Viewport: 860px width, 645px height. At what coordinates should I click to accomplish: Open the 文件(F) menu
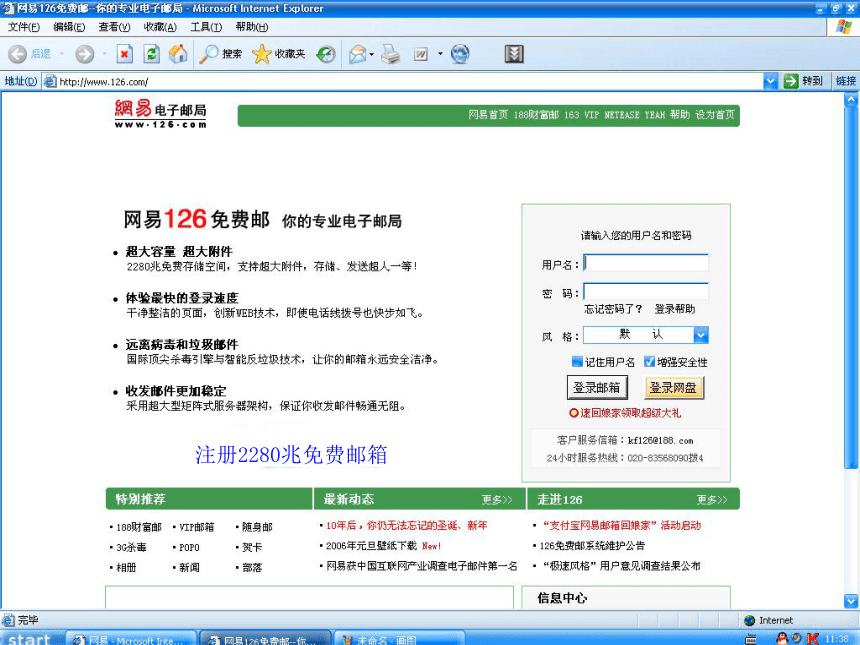pyautogui.click(x=24, y=27)
